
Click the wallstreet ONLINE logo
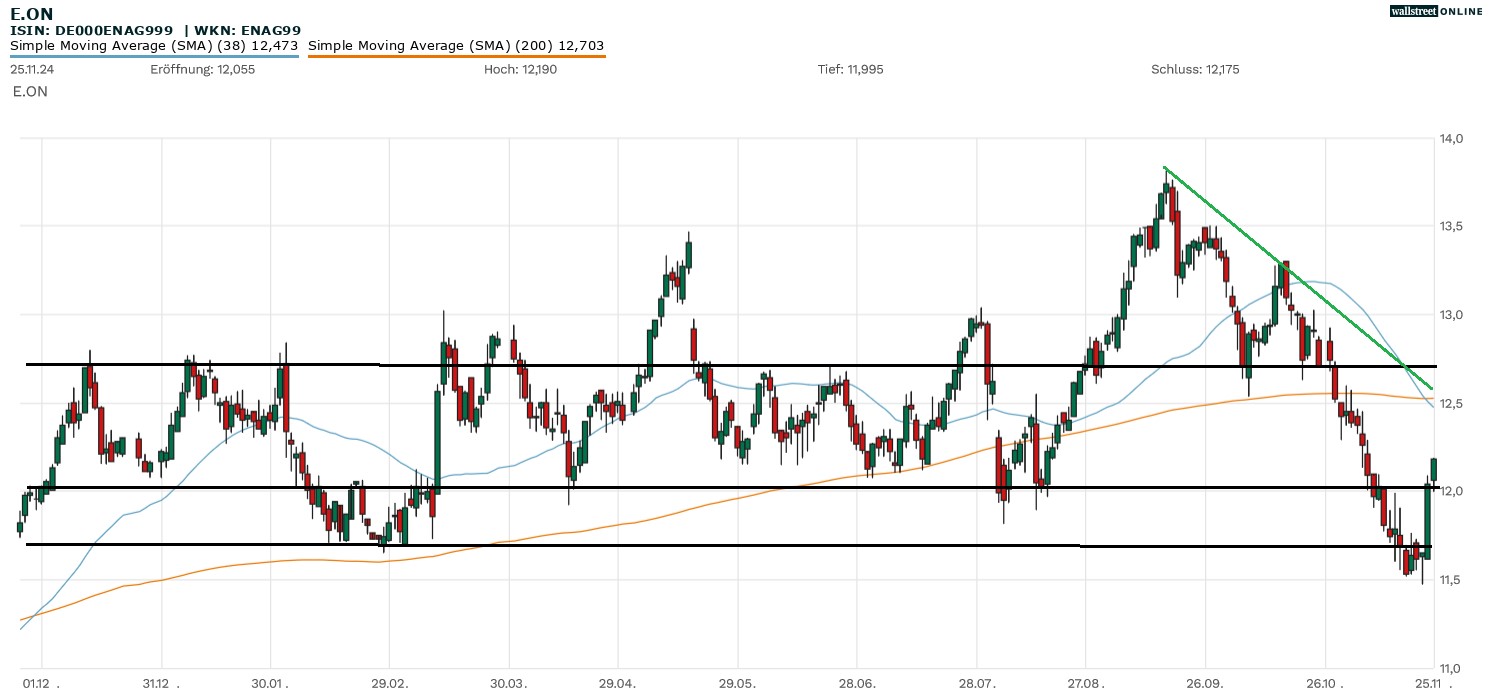(1436, 11)
